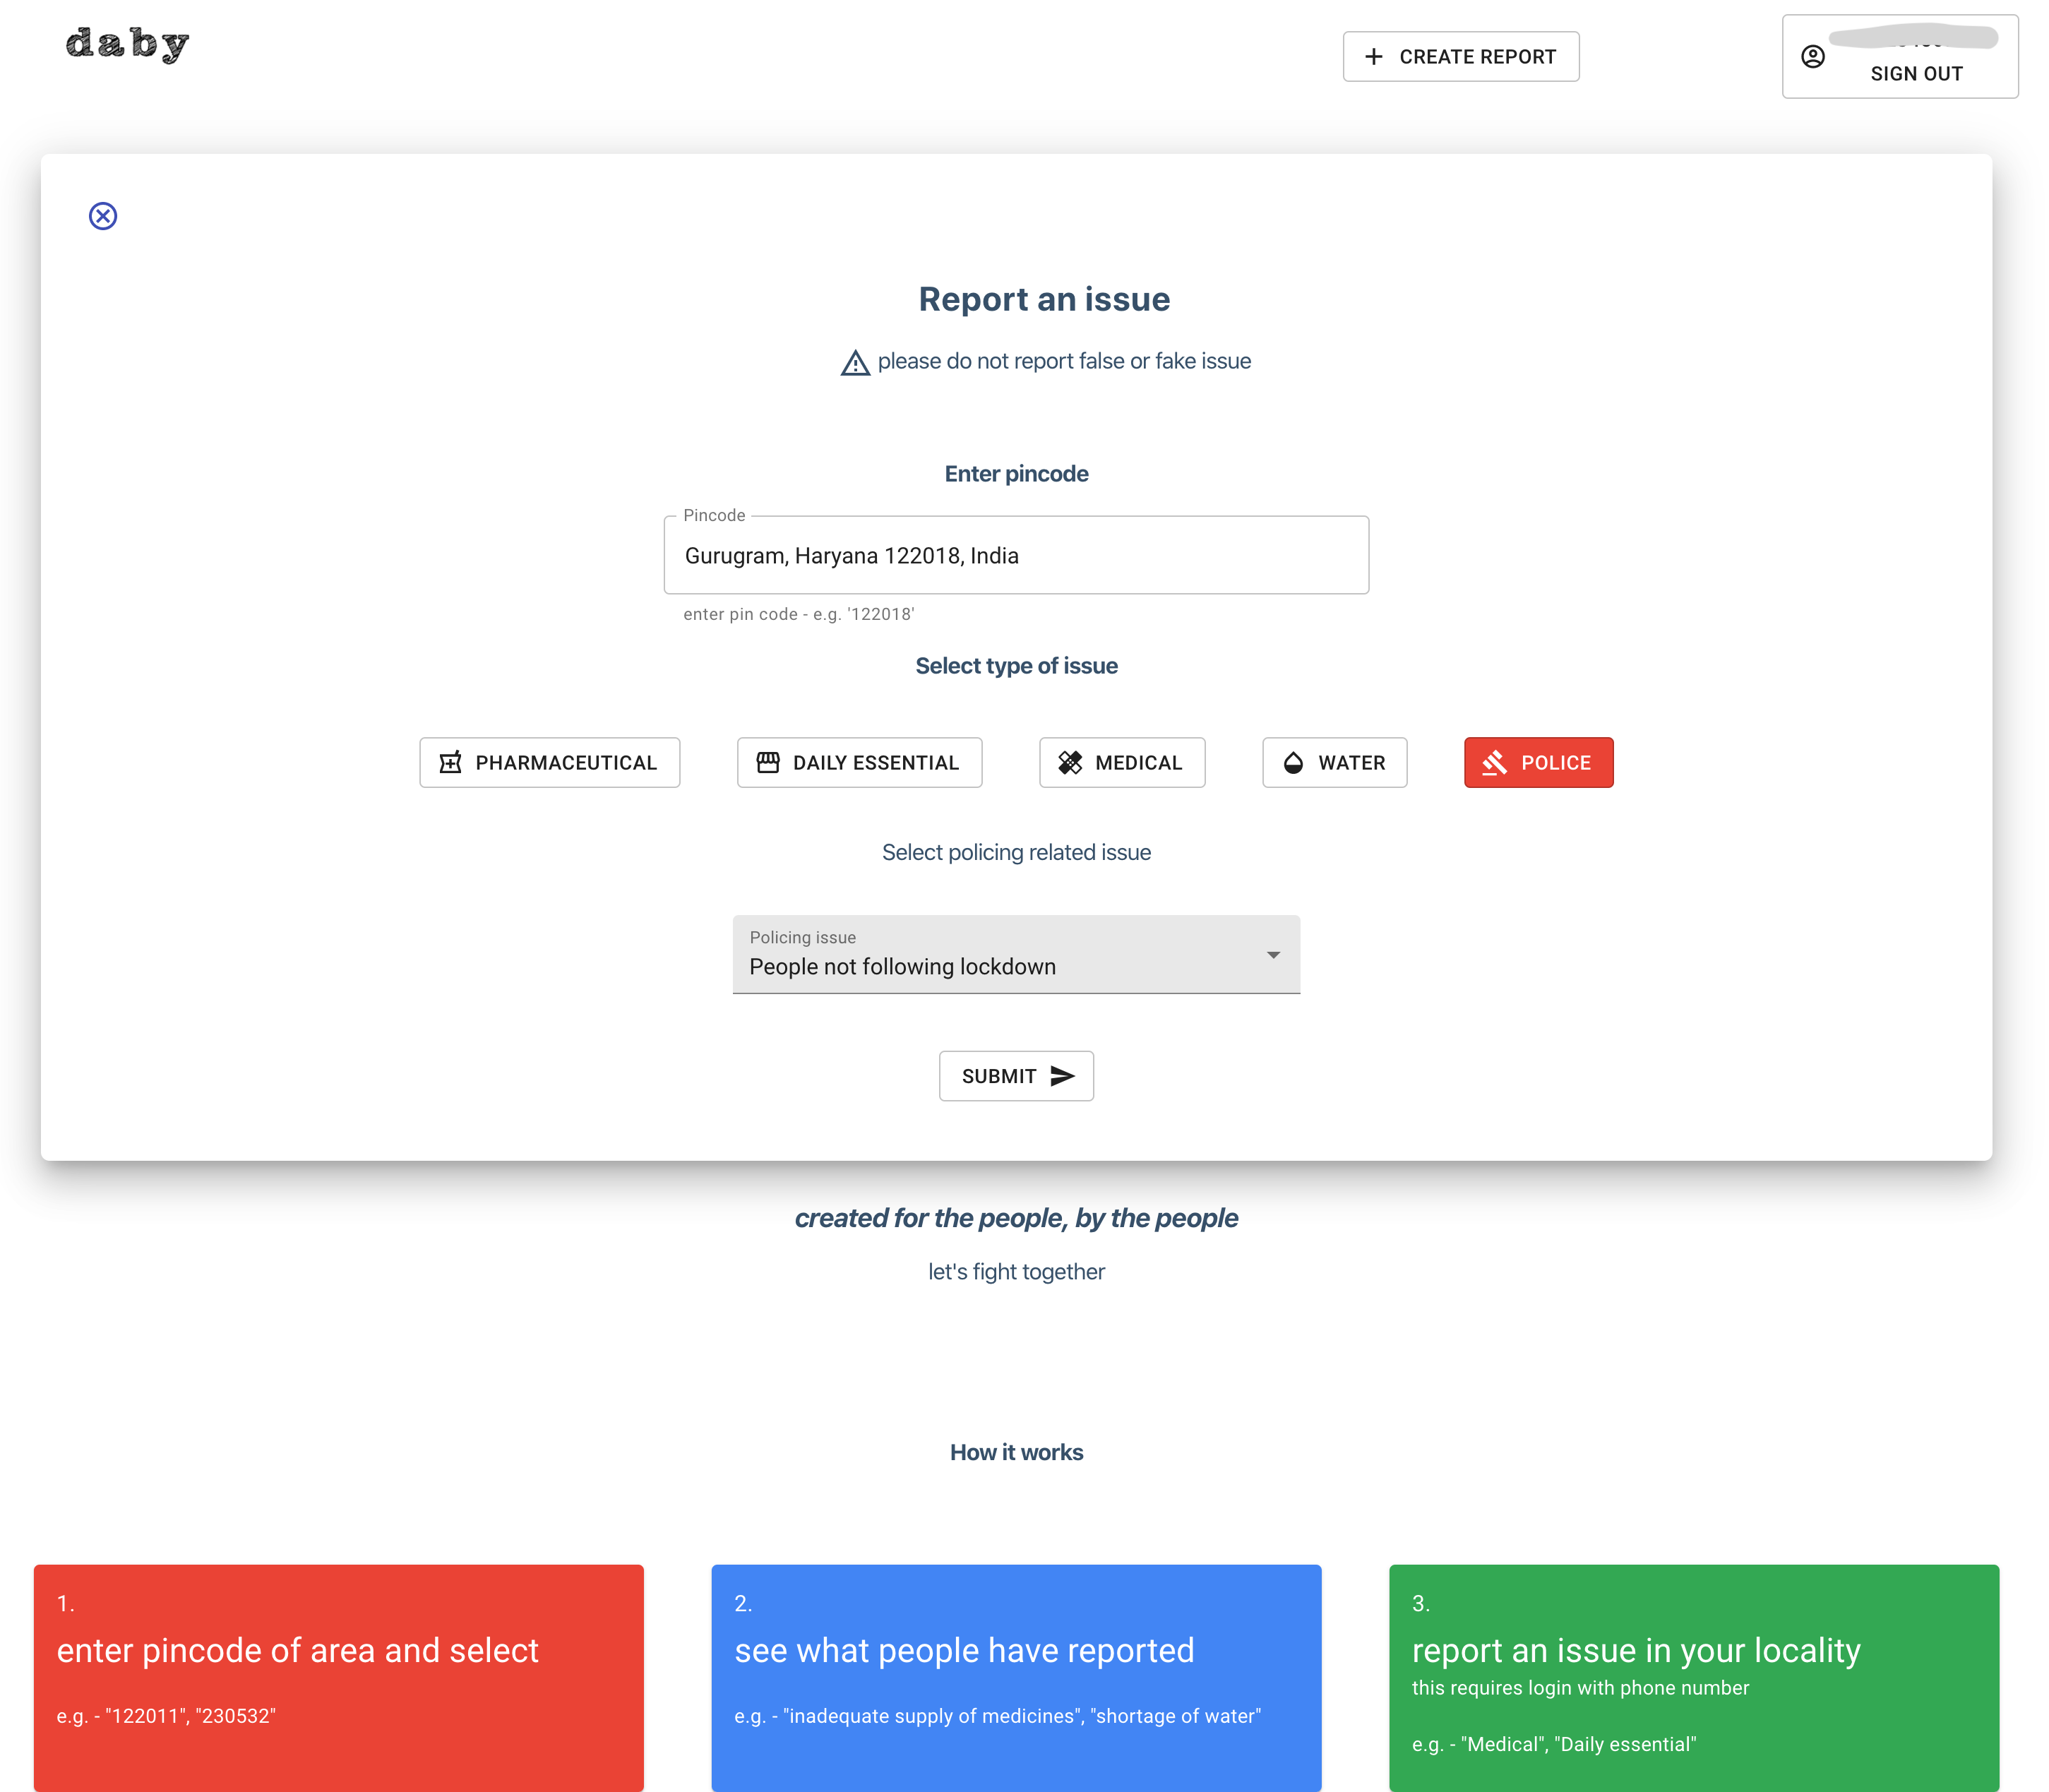The height and width of the screenshot is (1792, 2049).
Task: Click the gavel icon on Police
Action: coord(1494,763)
